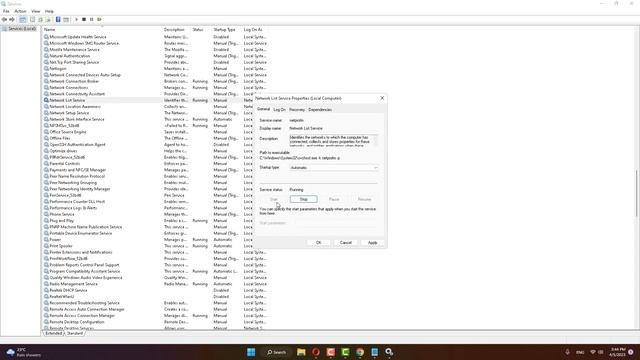Click Cancel in properties dialog
The width and height of the screenshot is (640, 360).
(346, 242)
